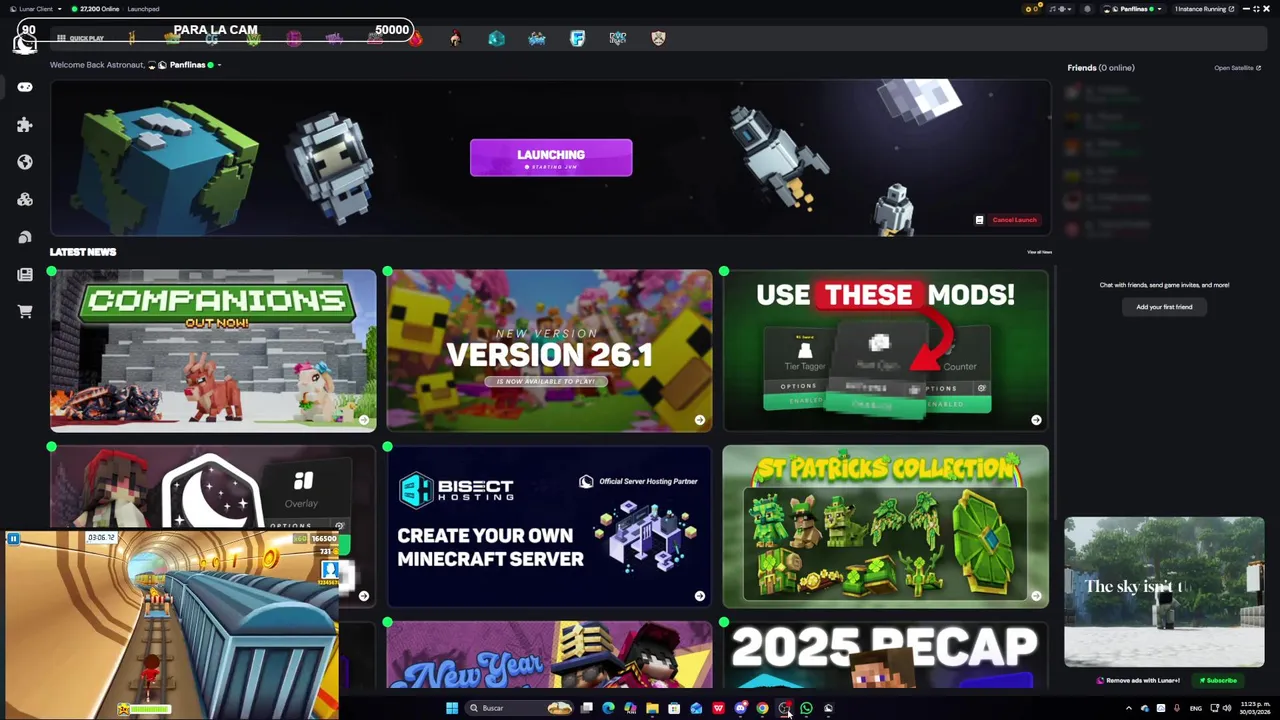
Task: Select the blue F logo server icon
Action: tap(577, 38)
